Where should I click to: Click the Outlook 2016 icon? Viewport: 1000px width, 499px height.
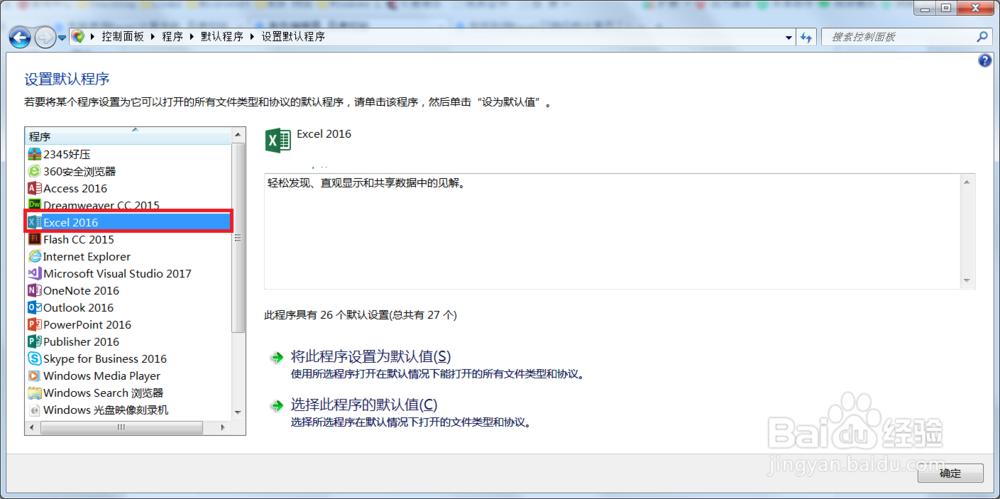[34, 308]
